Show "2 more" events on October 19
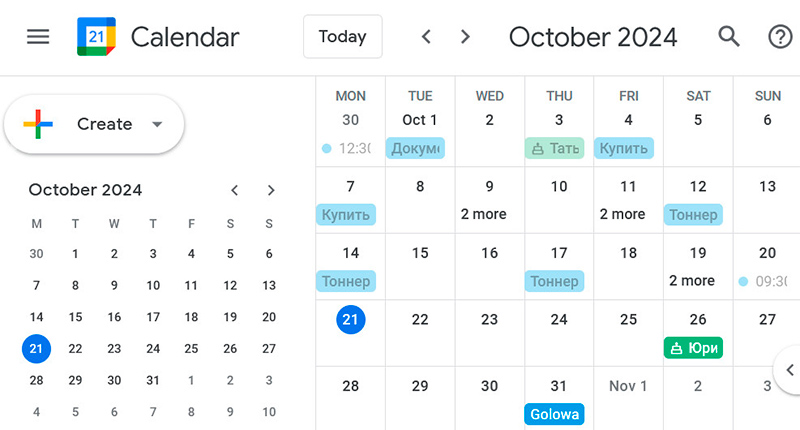 tap(692, 281)
